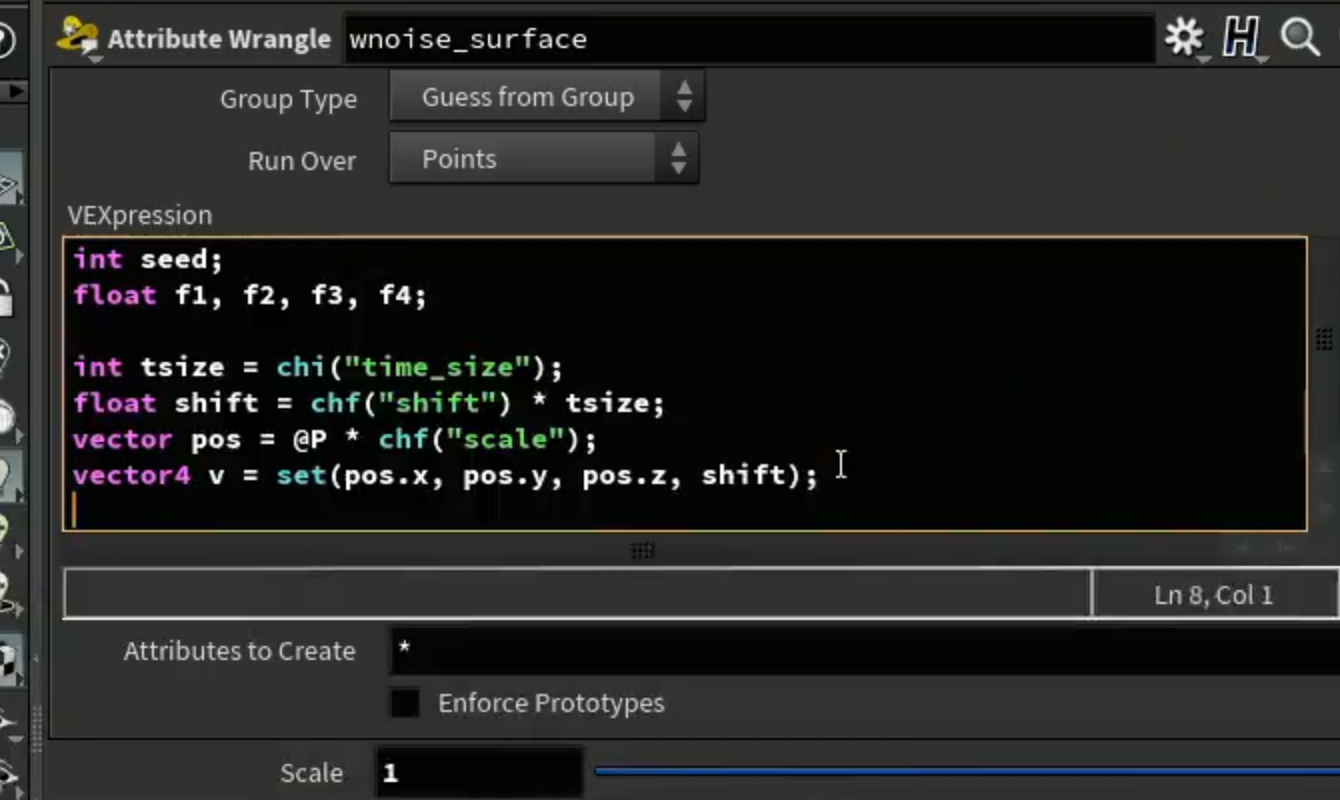Click the editor resize grip below VEXpression
This screenshot has height=800, width=1340.
click(x=643, y=550)
